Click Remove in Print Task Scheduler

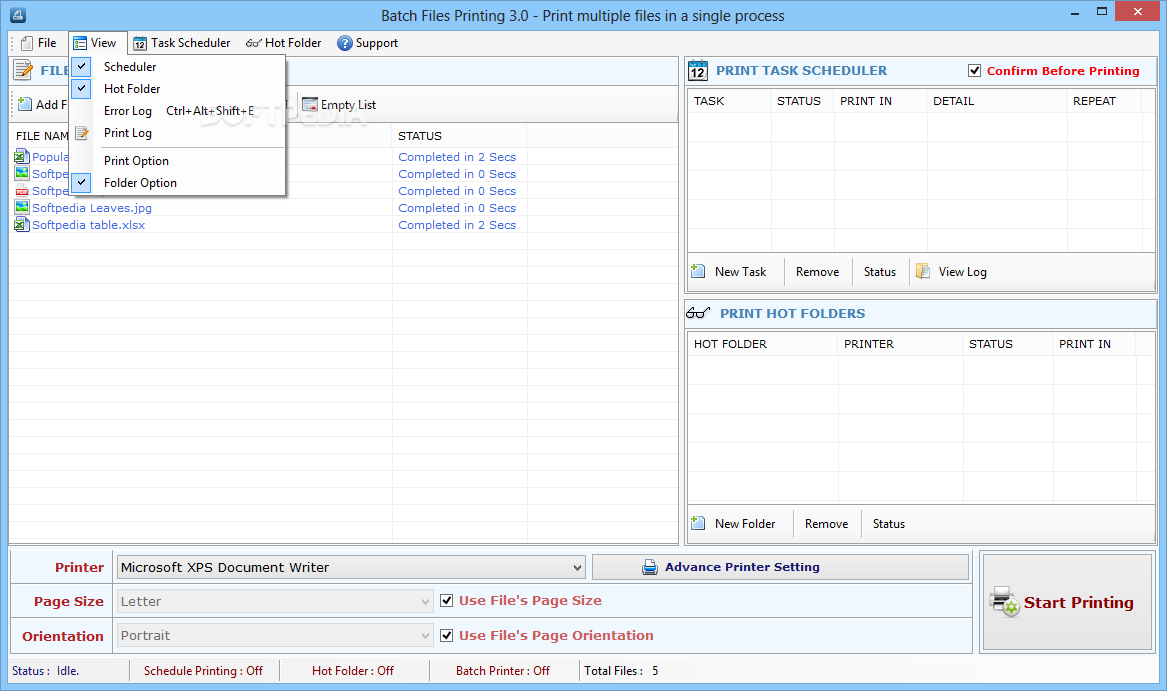[817, 272]
